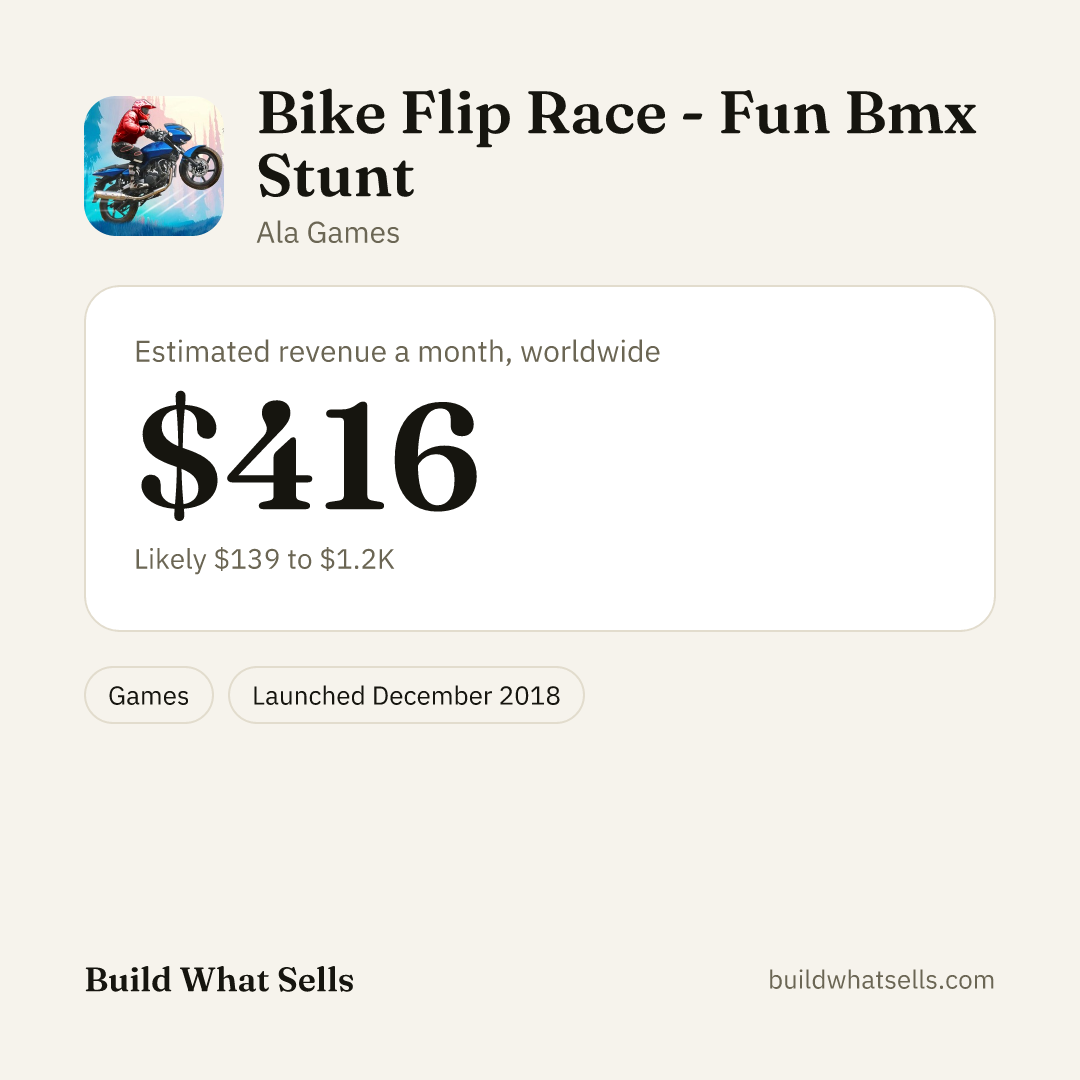Click the Bike Flip Race app icon
Screen dimensions: 1080x1080
[154, 166]
